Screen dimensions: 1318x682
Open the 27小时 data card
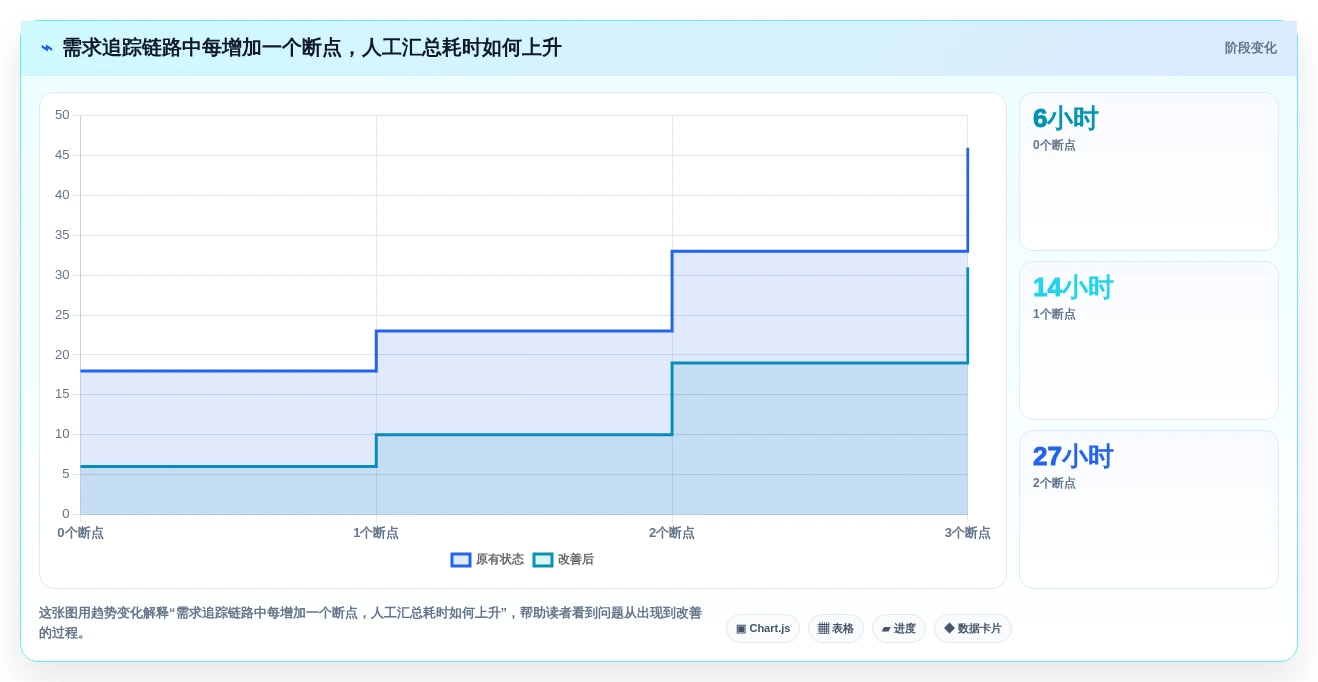pyautogui.click(x=1149, y=510)
